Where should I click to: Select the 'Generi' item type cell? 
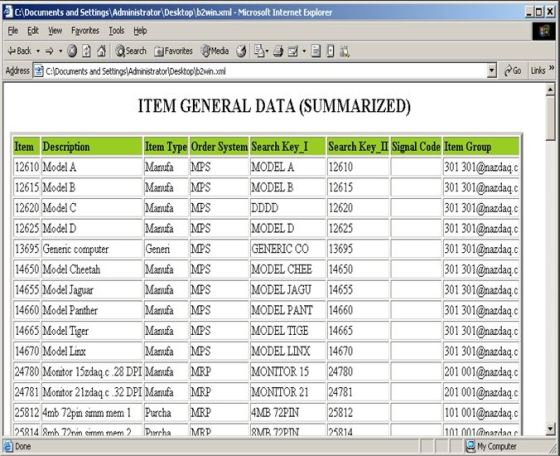click(166, 249)
